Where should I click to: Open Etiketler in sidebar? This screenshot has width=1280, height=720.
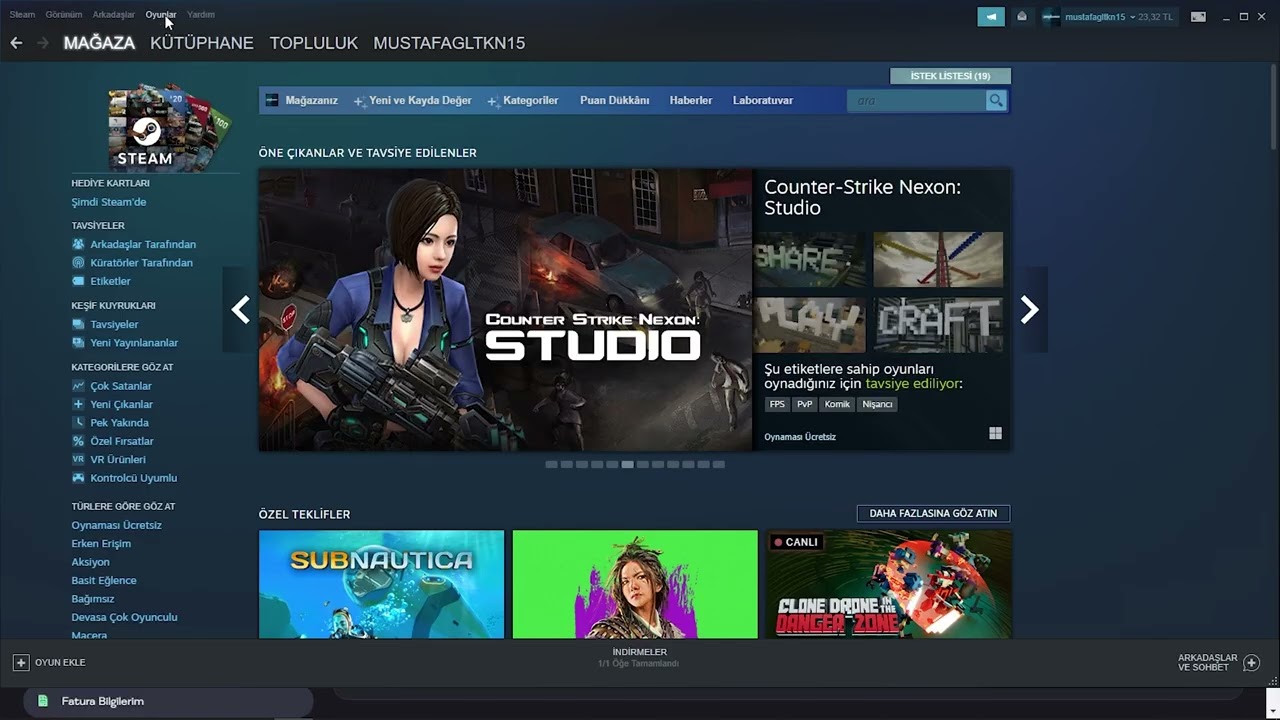[x=110, y=281]
